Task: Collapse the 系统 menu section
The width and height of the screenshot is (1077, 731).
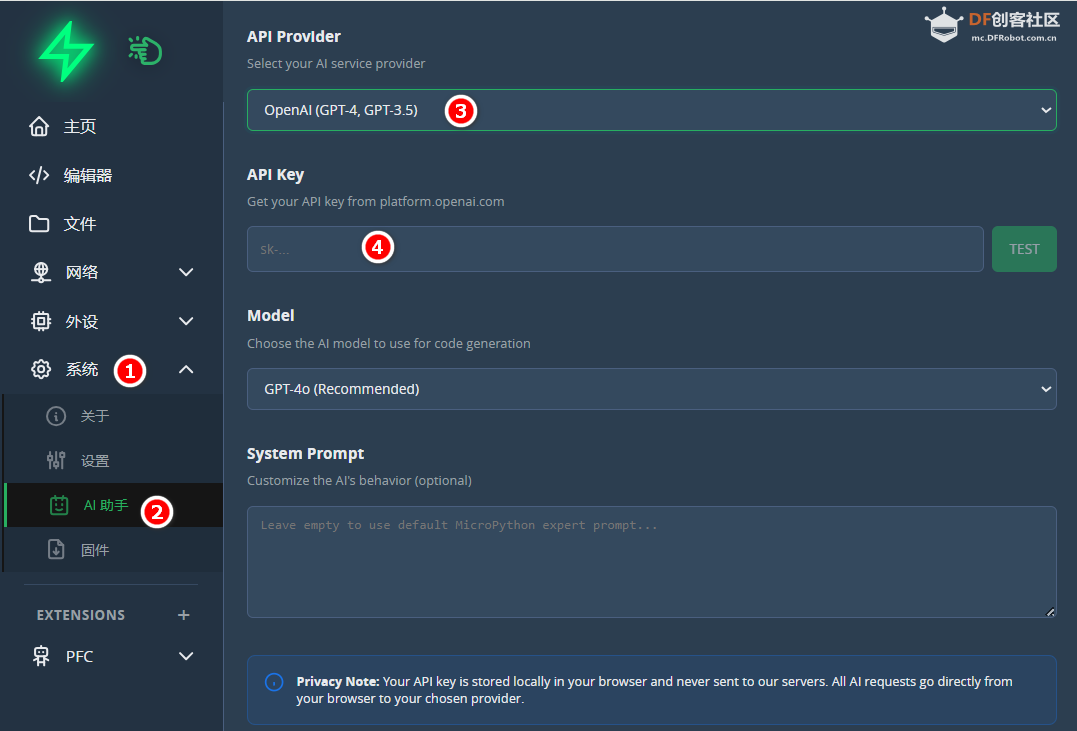Action: [186, 370]
